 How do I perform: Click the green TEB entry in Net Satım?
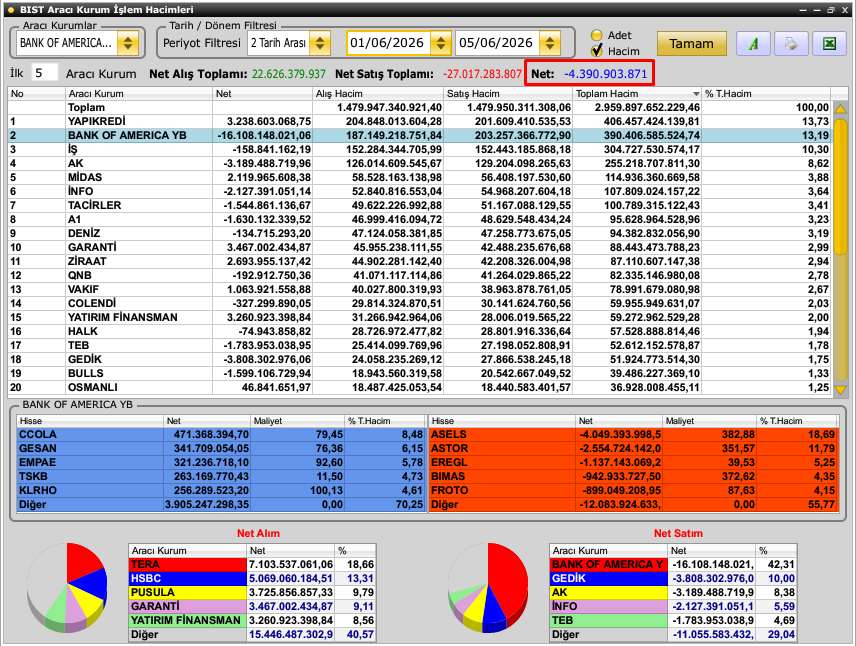pyautogui.click(x=609, y=620)
